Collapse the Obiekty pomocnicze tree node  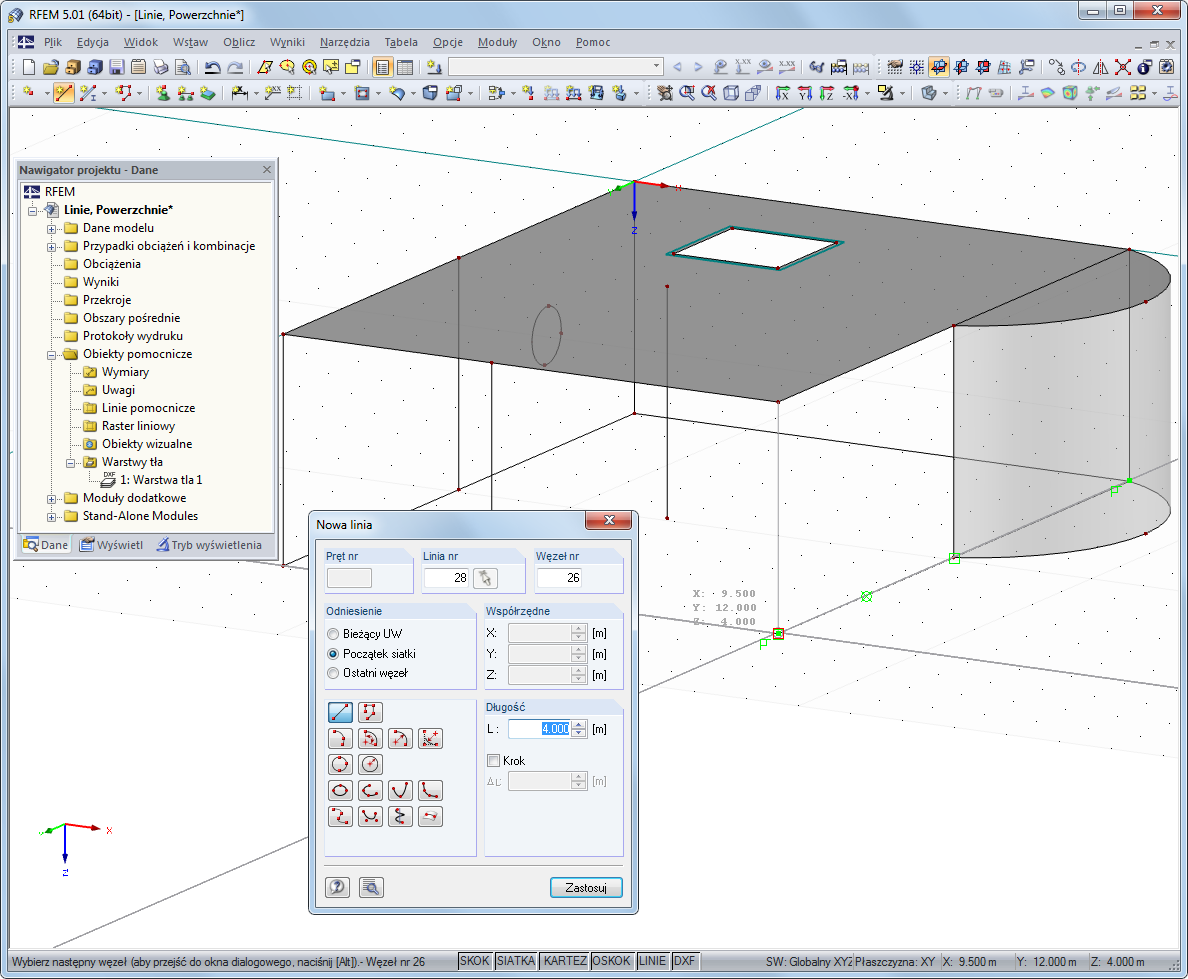[x=51, y=354]
